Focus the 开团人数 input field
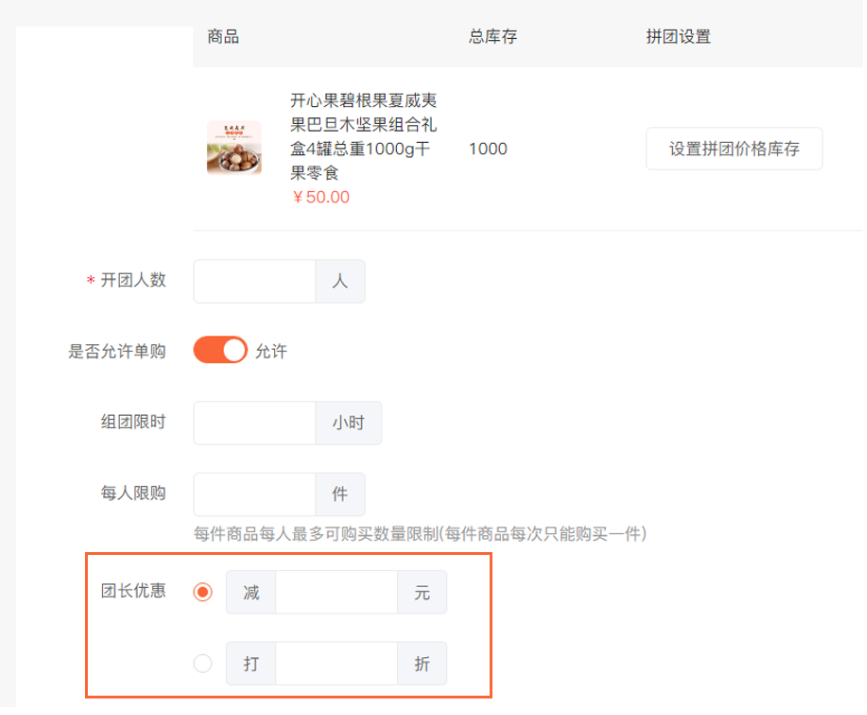Image resolution: width=867 pixels, height=715 pixels. point(254,281)
